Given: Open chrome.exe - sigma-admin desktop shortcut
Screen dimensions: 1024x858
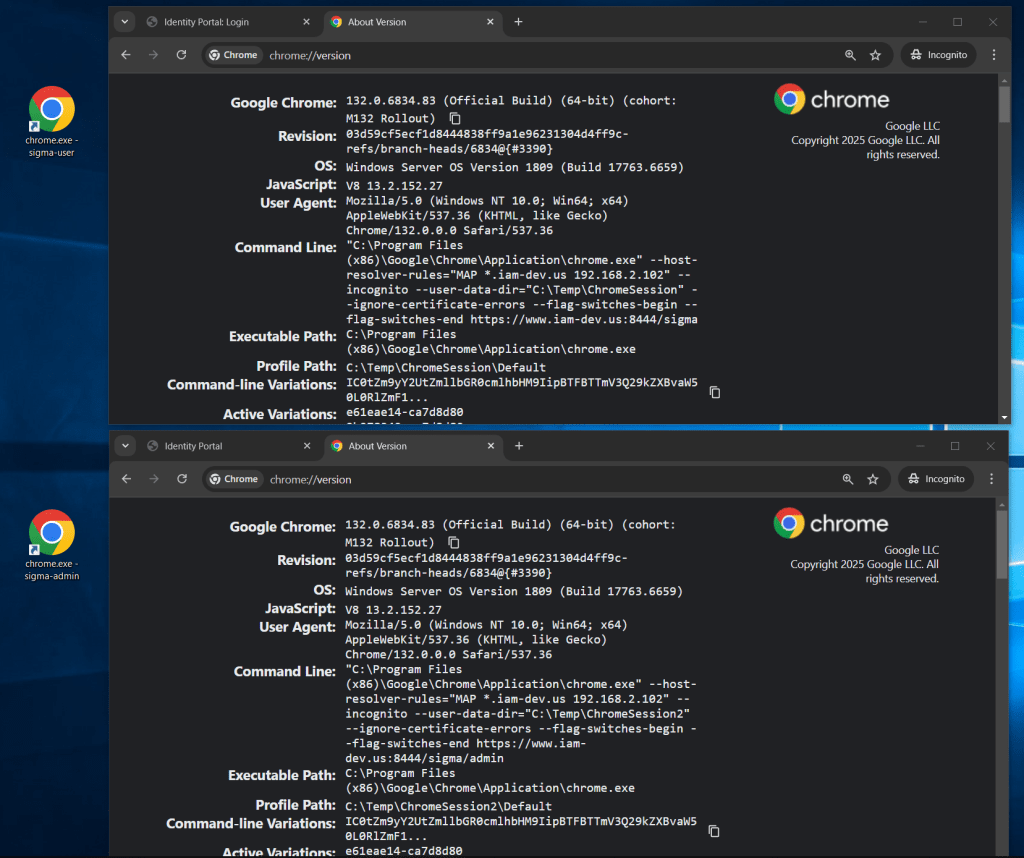Looking at the screenshot, I should (x=51, y=534).
